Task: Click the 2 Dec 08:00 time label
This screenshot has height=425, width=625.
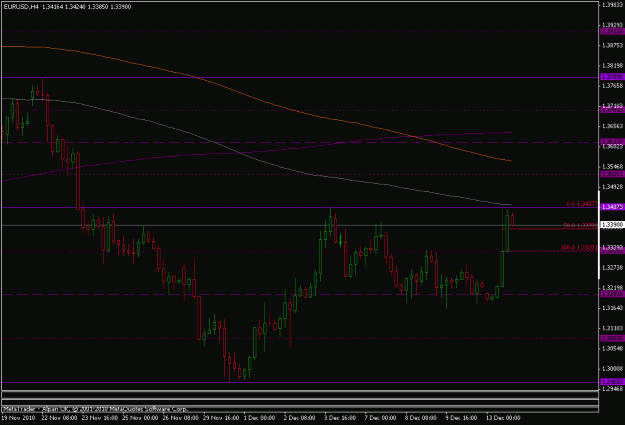Action: pos(300,418)
